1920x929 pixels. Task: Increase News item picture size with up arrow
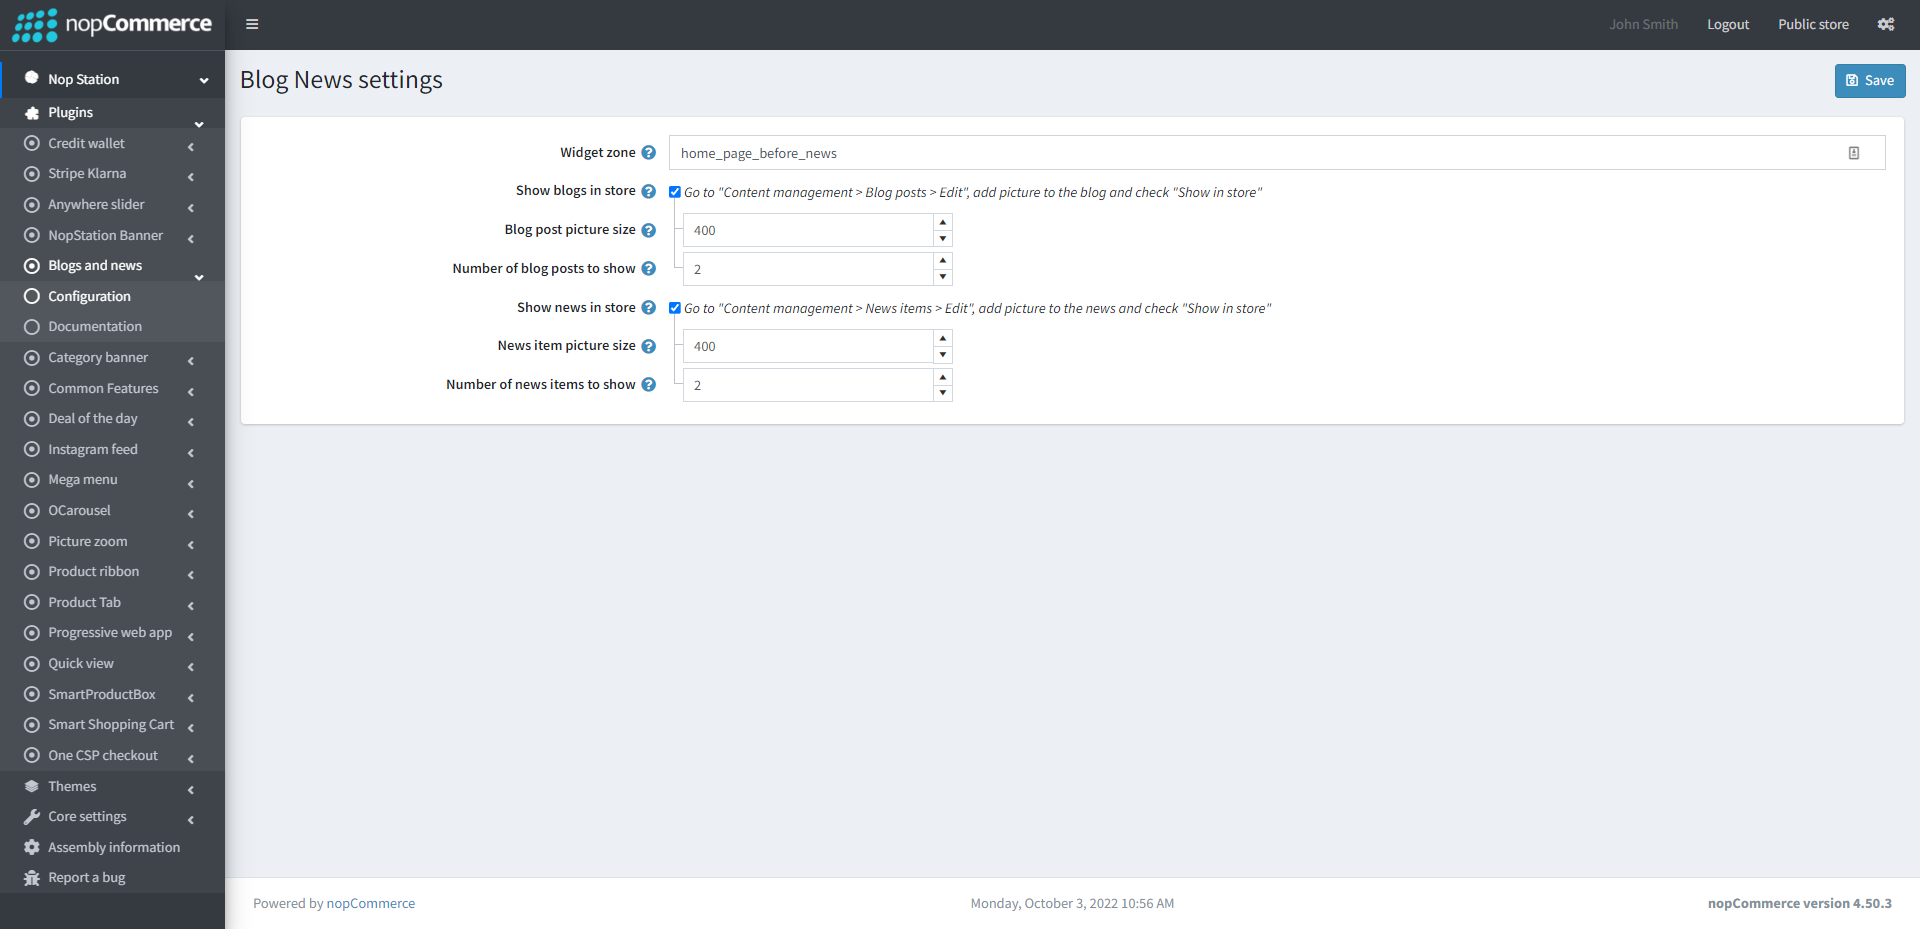point(943,338)
